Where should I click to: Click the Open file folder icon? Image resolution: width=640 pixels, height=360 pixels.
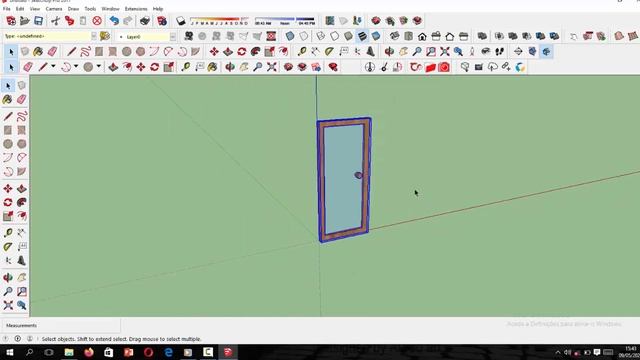point(25,21)
